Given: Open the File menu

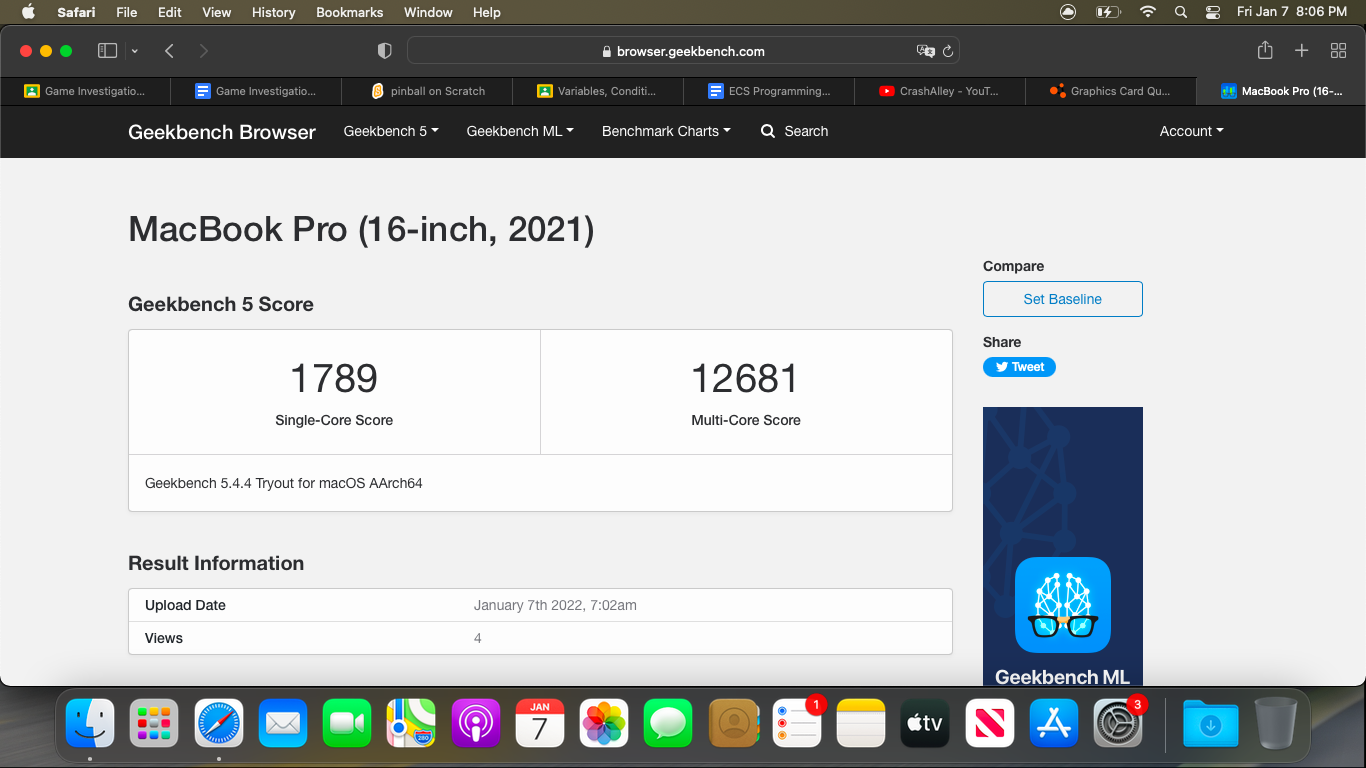Looking at the screenshot, I should [x=126, y=12].
